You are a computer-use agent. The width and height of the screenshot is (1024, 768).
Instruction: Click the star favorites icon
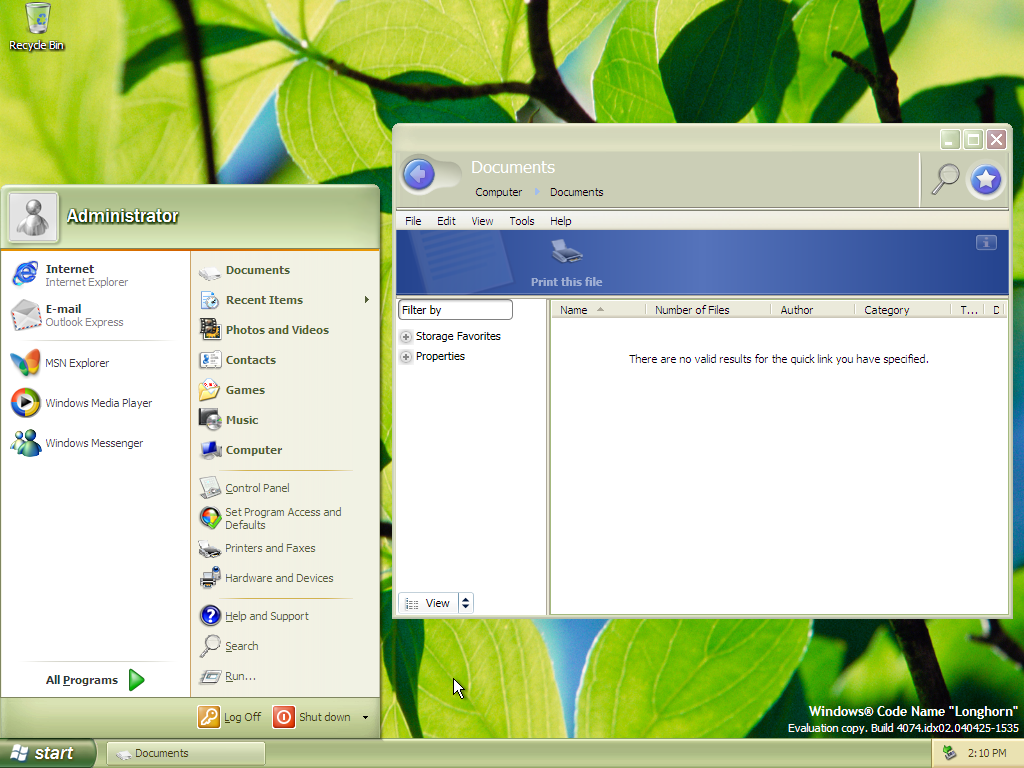coord(986,180)
